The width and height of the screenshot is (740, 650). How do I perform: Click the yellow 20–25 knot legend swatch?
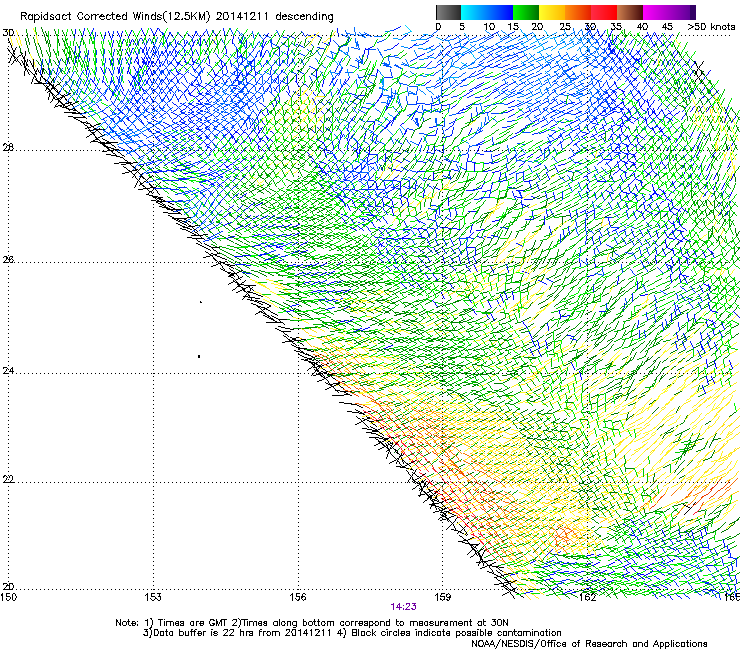pos(552,12)
